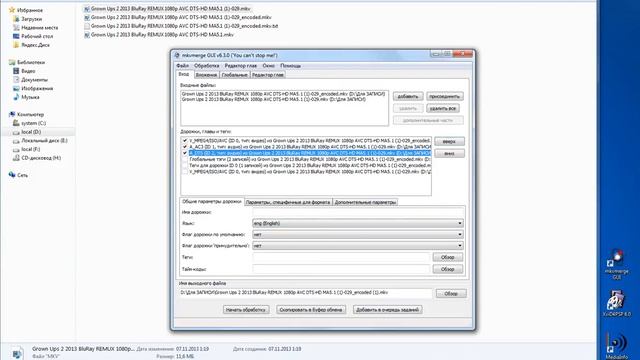Image resolution: width=640 pixels, height=360 pixels.
Task: Select the Вход tab
Action: [x=184, y=75]
